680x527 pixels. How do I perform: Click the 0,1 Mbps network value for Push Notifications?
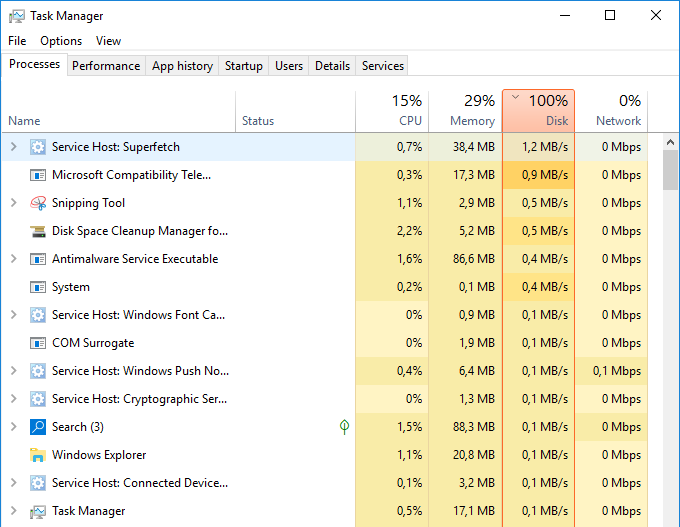(x=617, y=371)
